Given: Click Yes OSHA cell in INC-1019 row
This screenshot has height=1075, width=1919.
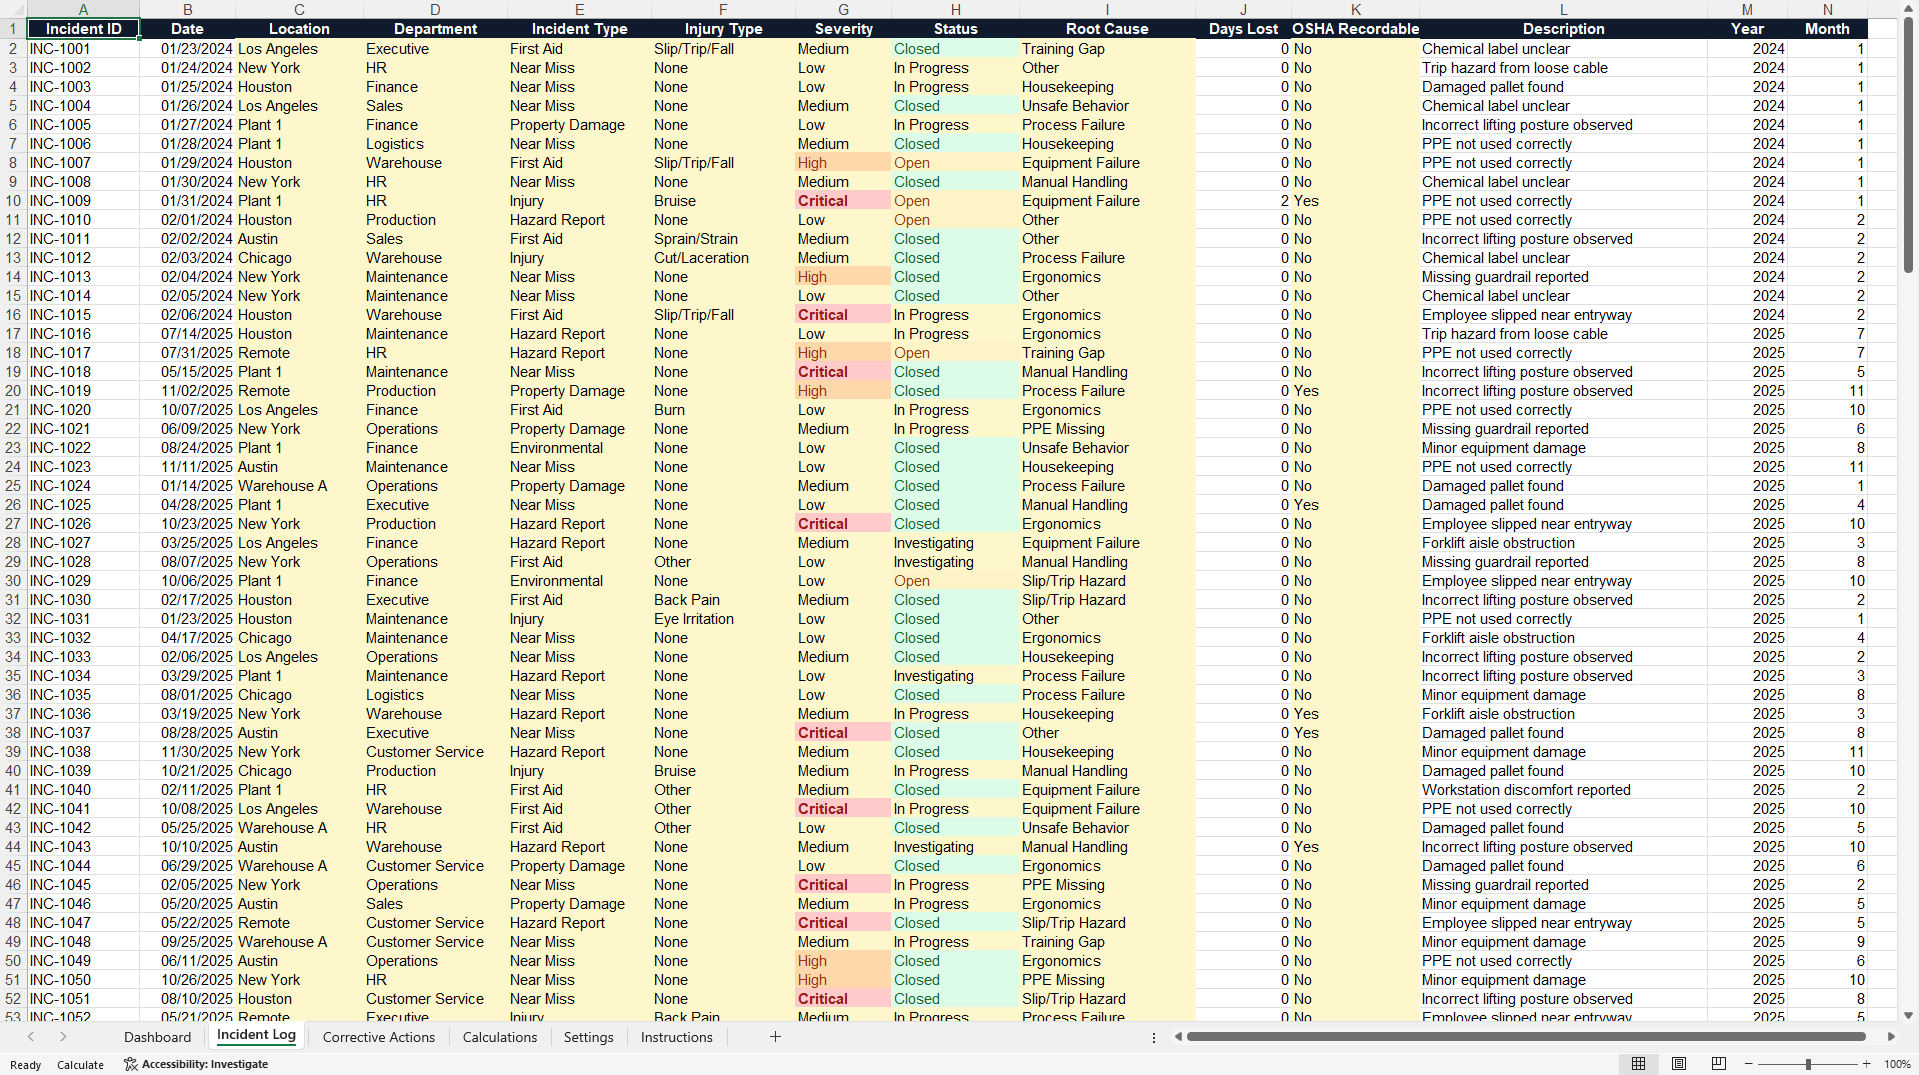Looking at the screenshot, I should pyautogui.click(x=1355, y=391).
